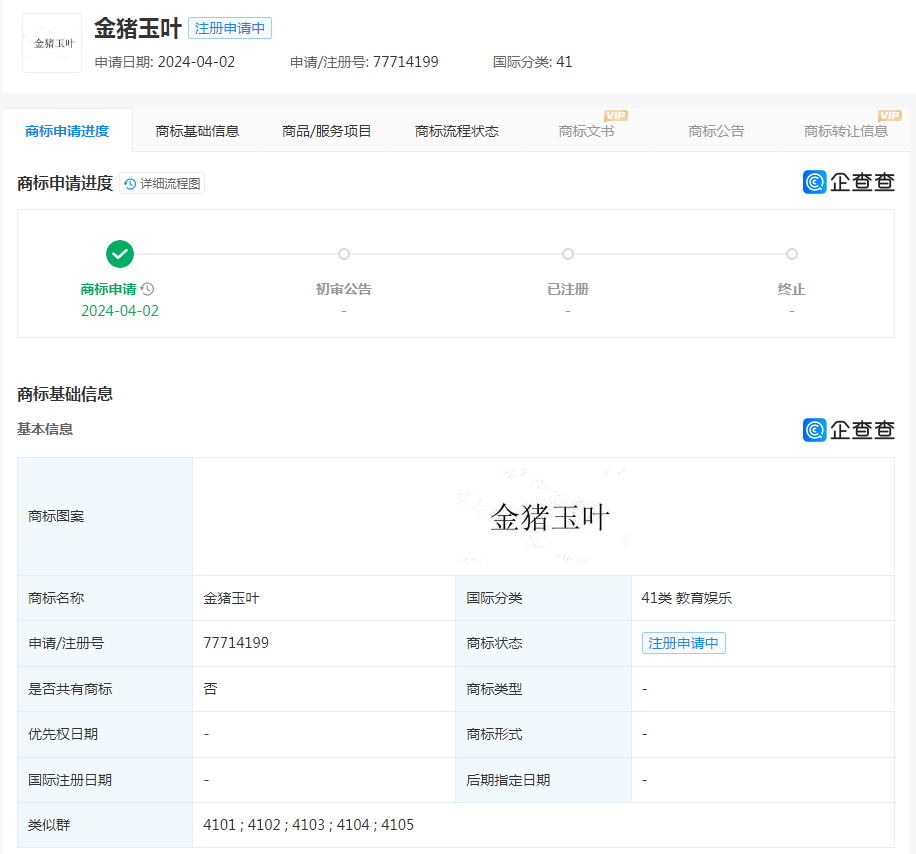Click the clock icon beside 商标申请
916x854 pixels.
tap(148, 289)
